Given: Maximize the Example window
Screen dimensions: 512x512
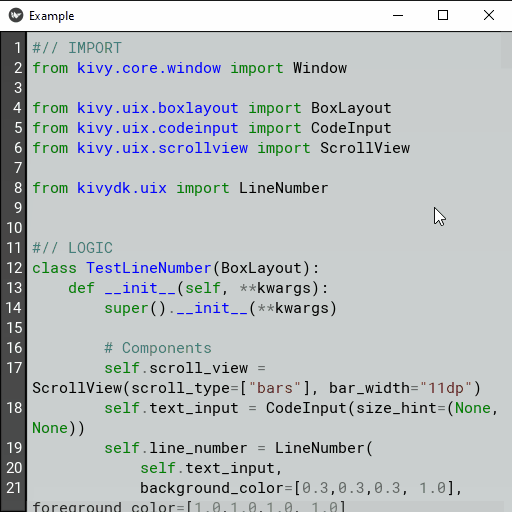Looking at the screenshot, I should (x=443, y=15).
